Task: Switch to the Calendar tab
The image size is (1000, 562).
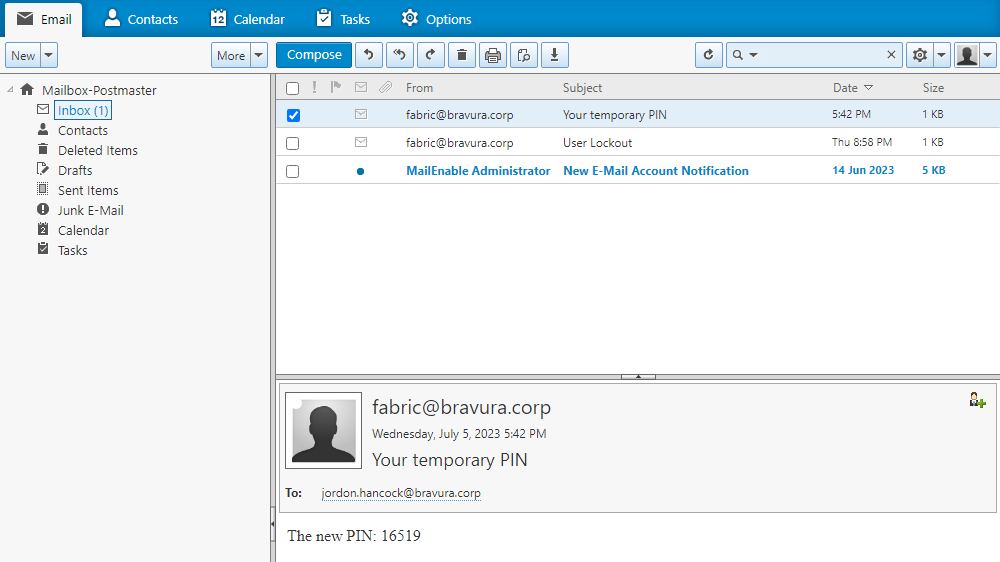Action: pos(247,19)
